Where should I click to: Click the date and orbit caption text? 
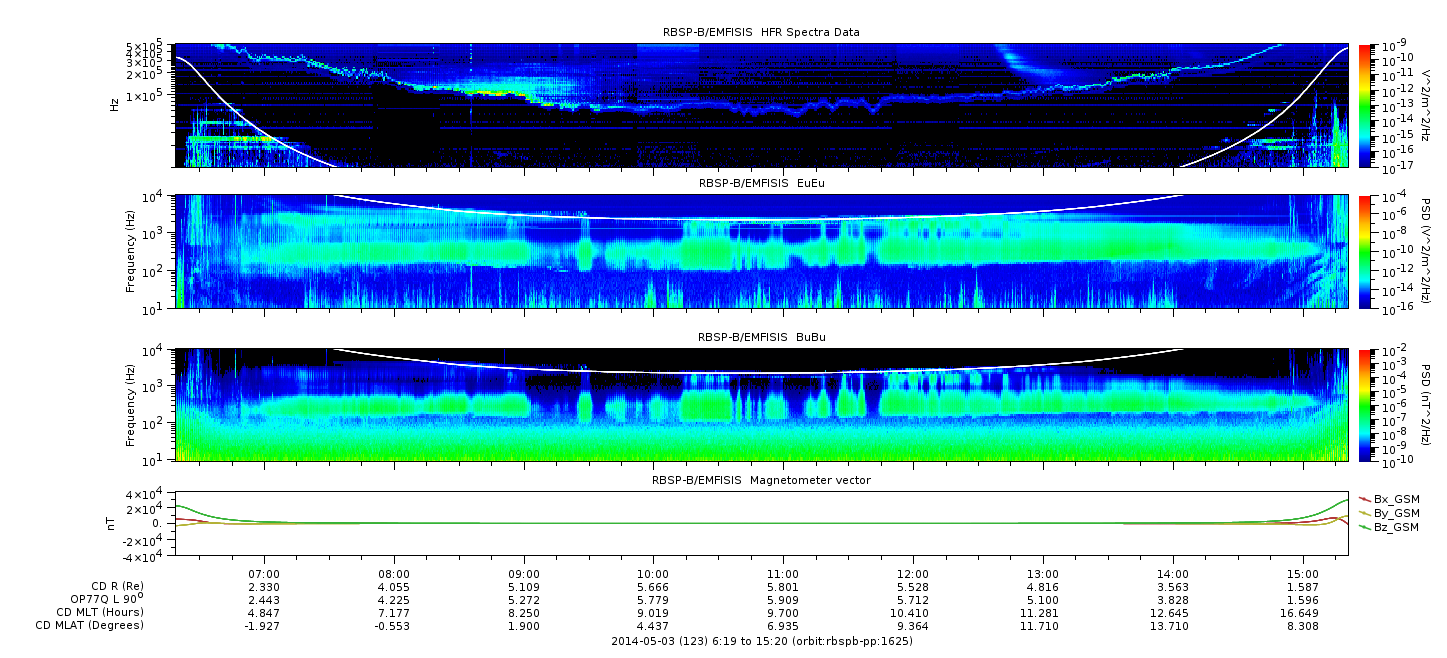pyautogui.click(x=761, y=641)
